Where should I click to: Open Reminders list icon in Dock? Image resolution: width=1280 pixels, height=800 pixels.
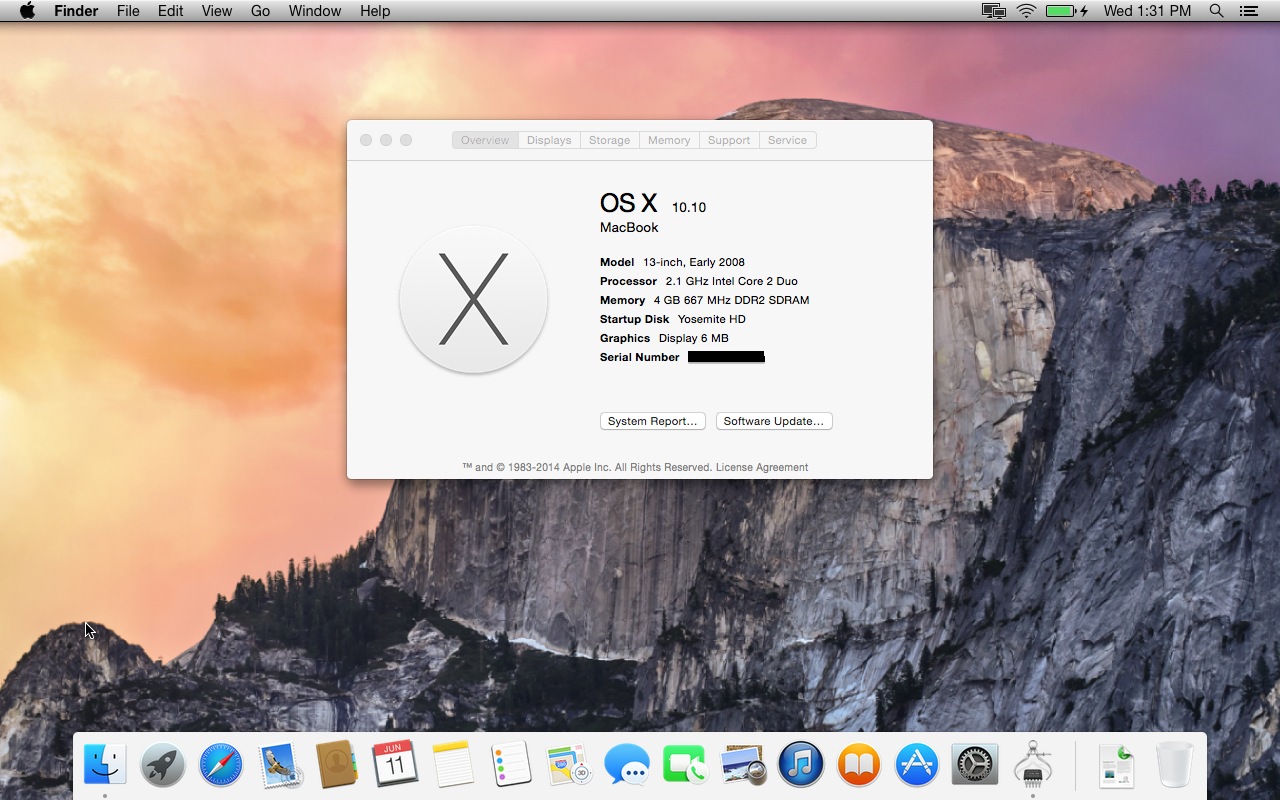[x=511, y=765]
